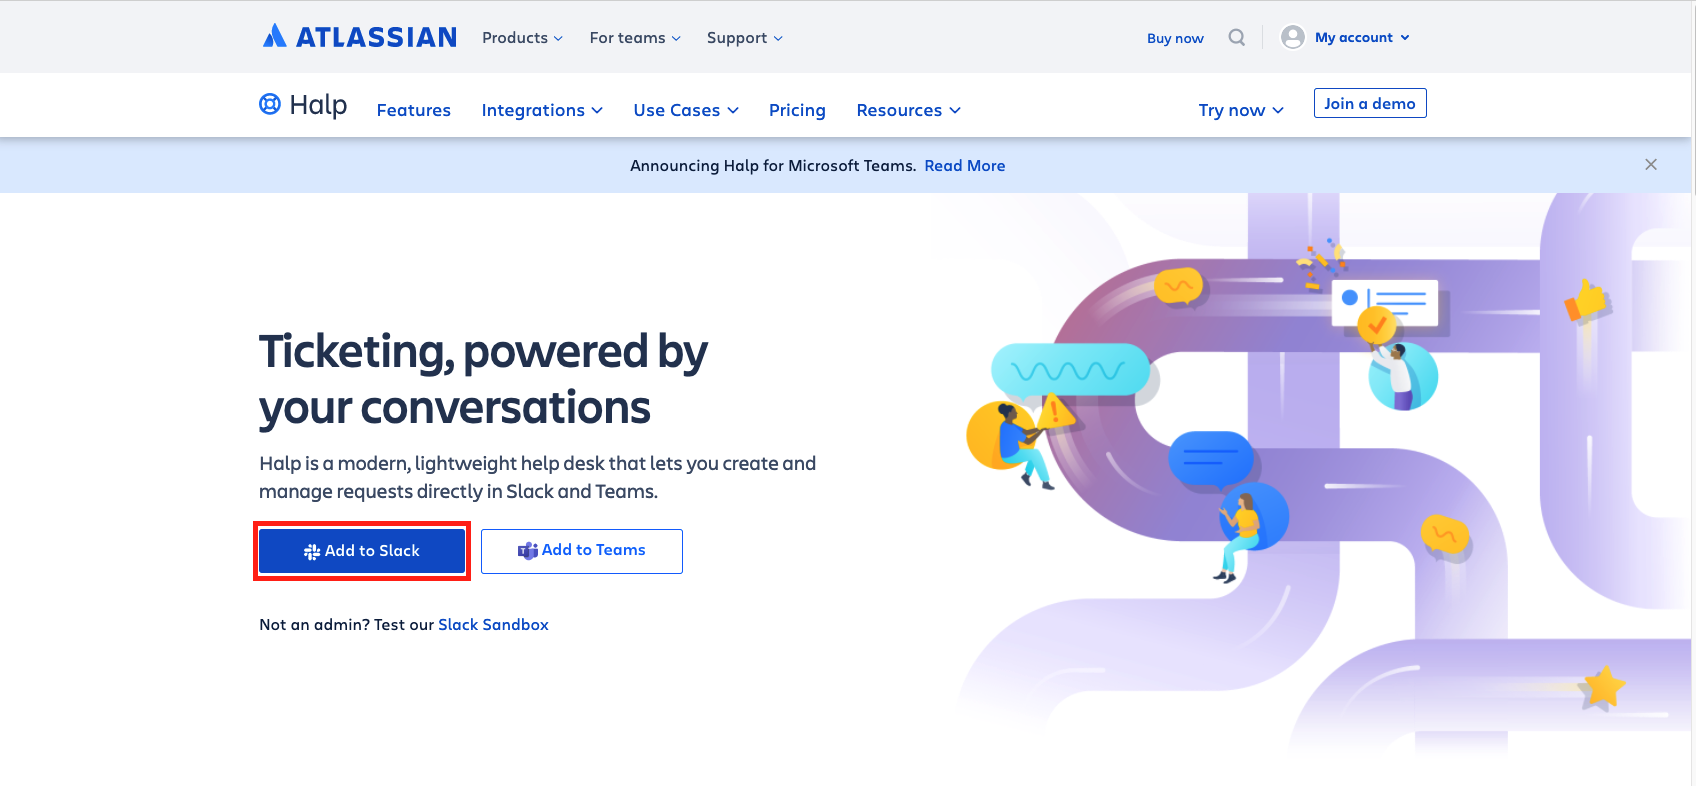1696x786 pixels.
Task: Open the Slack Sandbox link
Action: (493, 625)
